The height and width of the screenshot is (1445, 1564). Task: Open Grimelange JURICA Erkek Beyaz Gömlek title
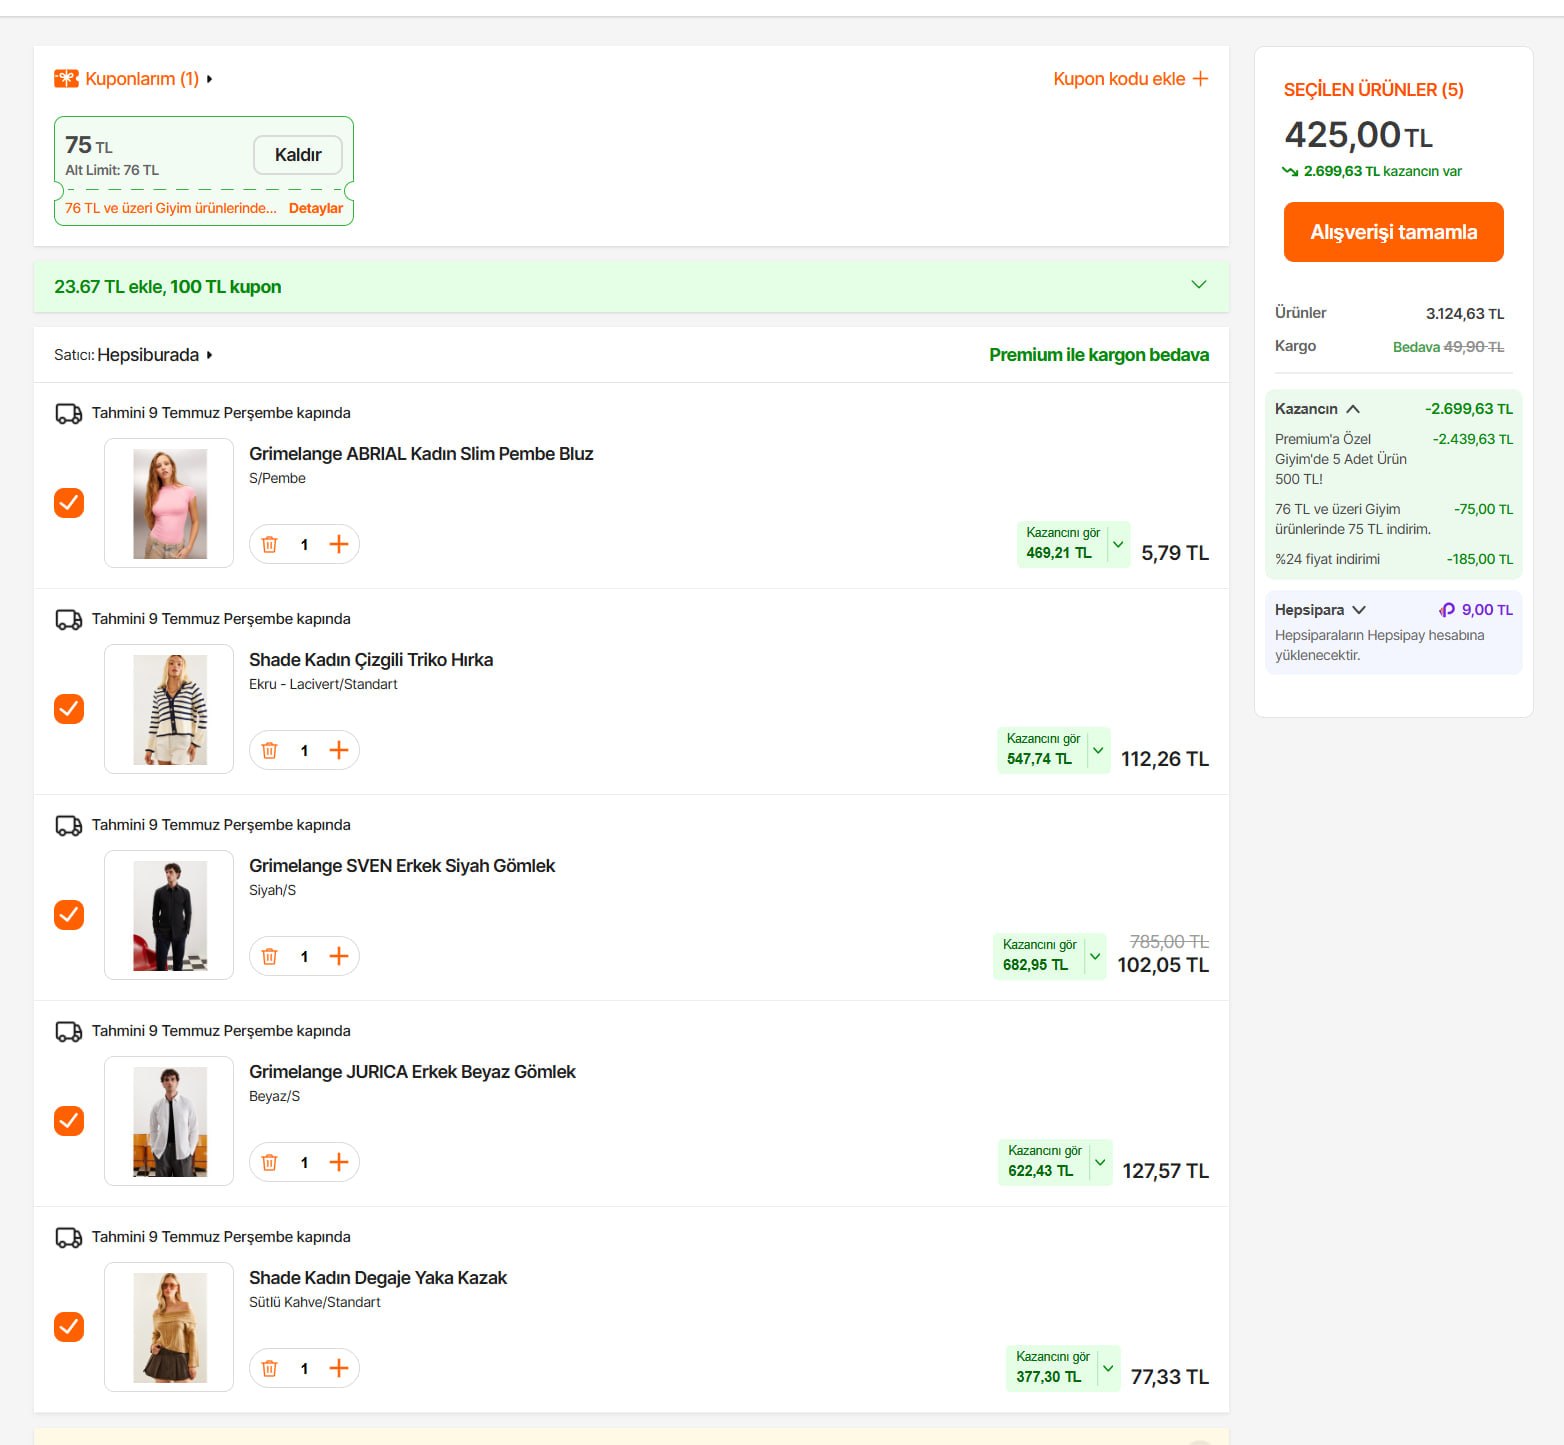click(x=412, y=1072)
